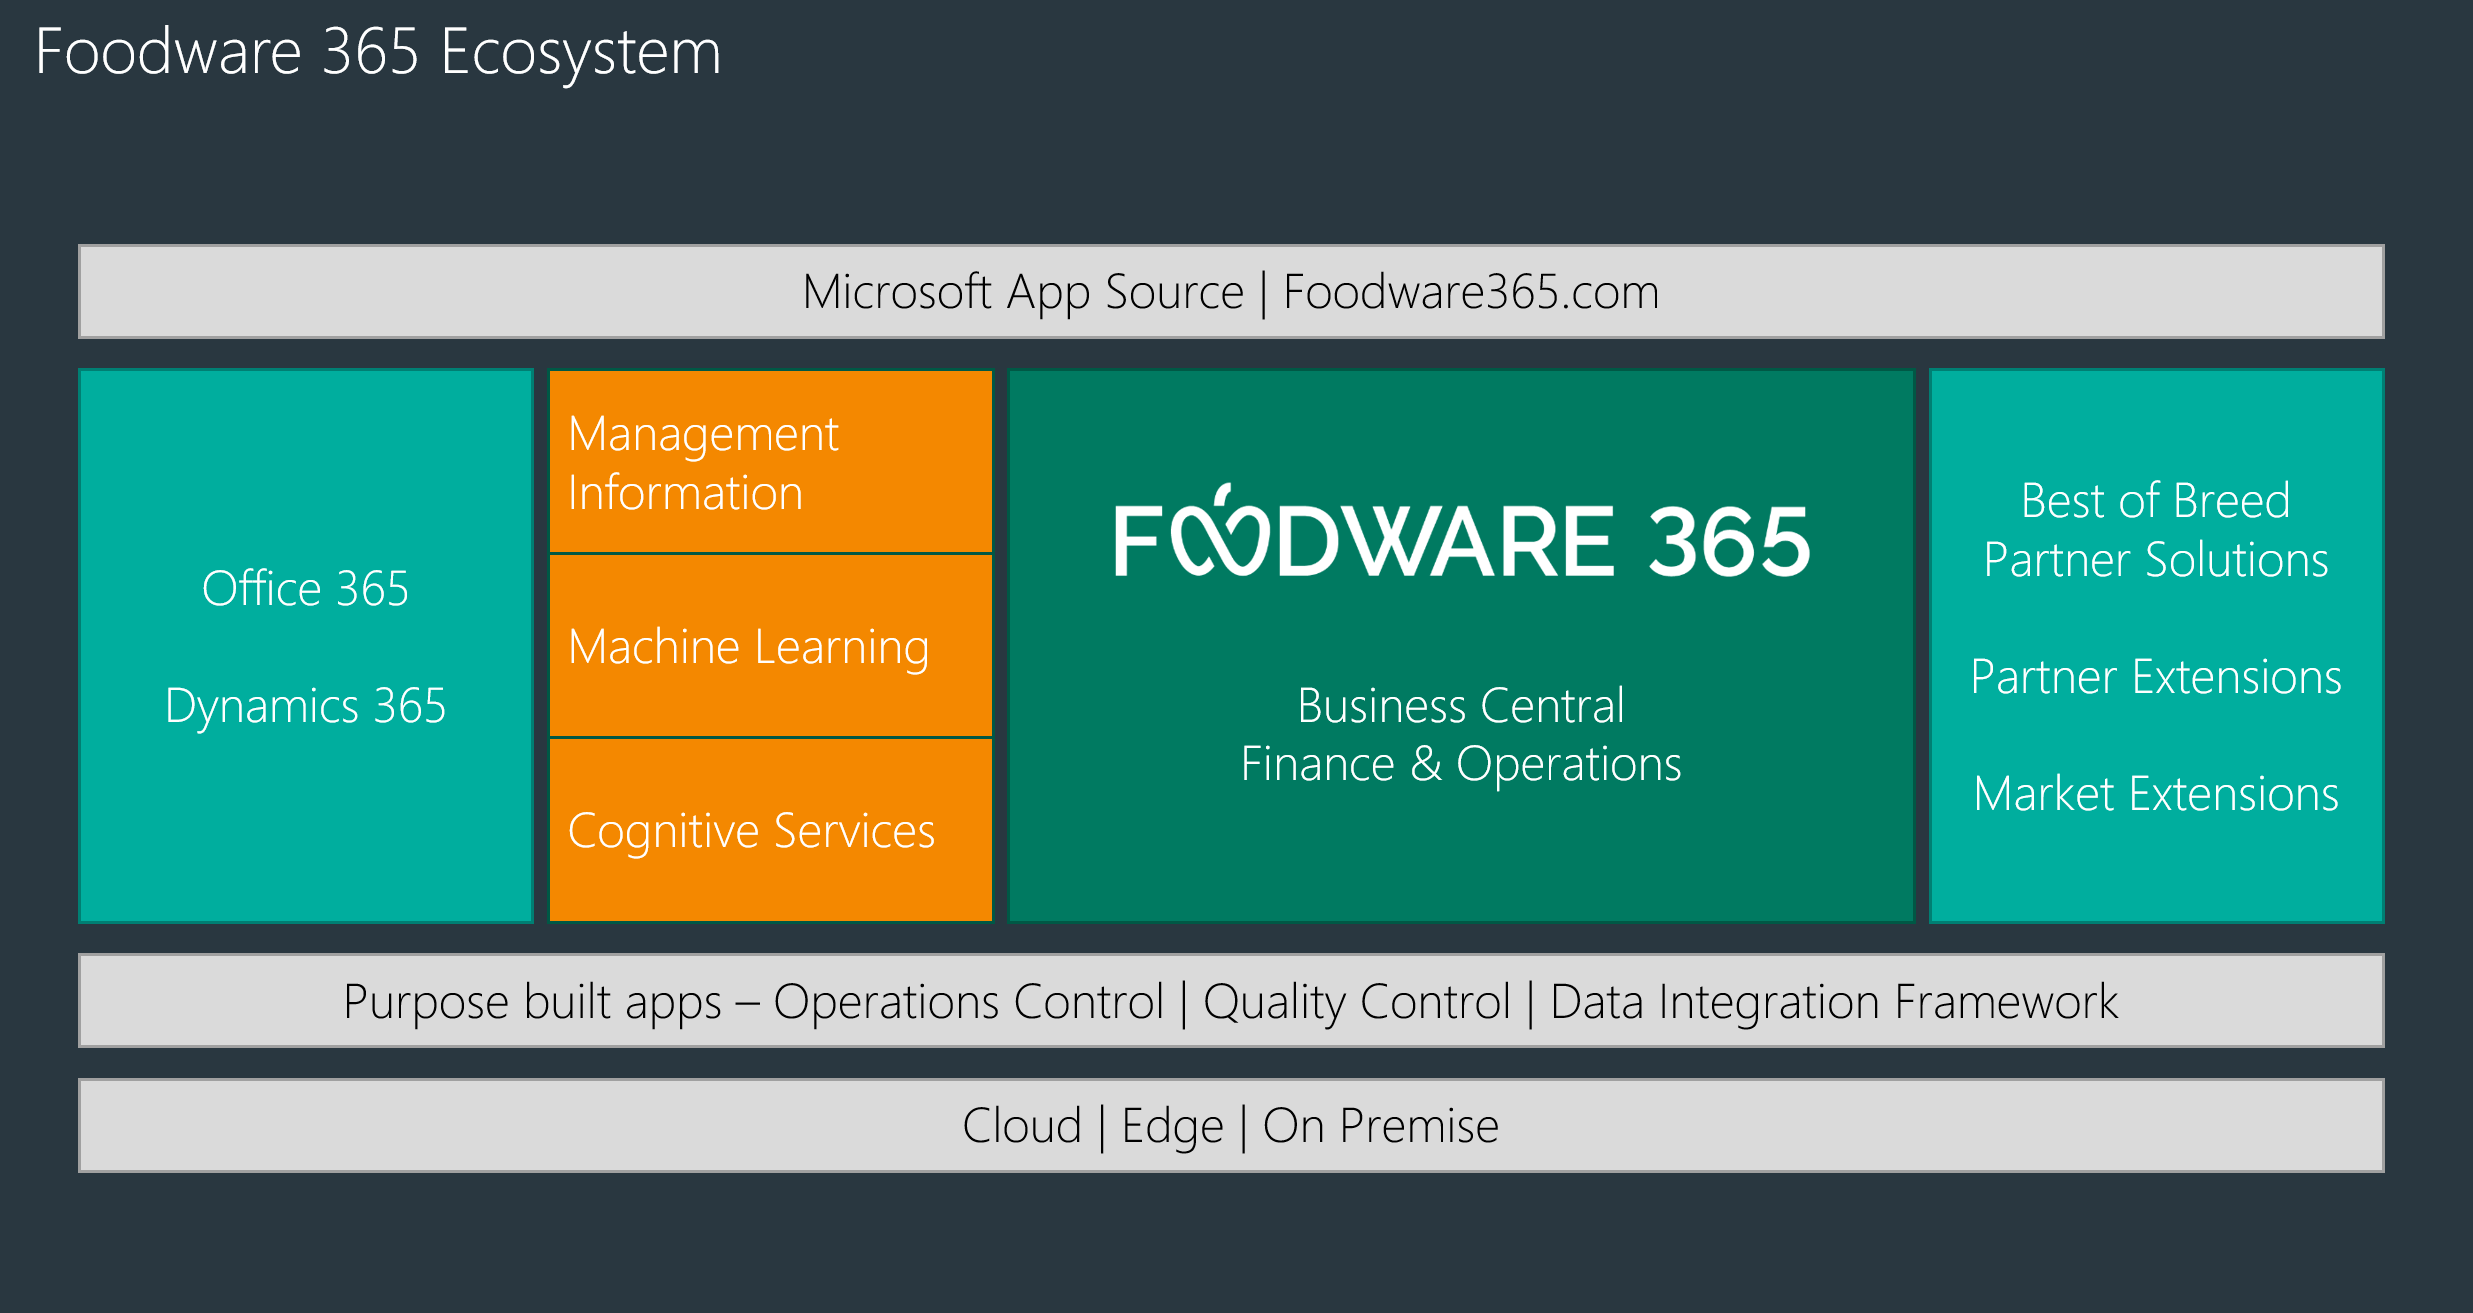Image resolution: width=2473 pixels, height=1313 pixels.
Task: Click the Office 365 teal panel
Action: tap(305, 588)
